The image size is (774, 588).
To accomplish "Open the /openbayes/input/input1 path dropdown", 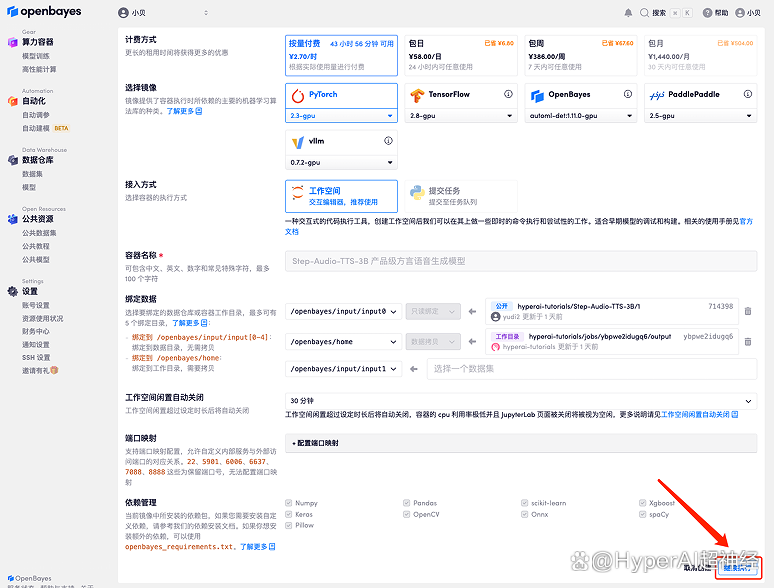I will click(x=344, y=369).
